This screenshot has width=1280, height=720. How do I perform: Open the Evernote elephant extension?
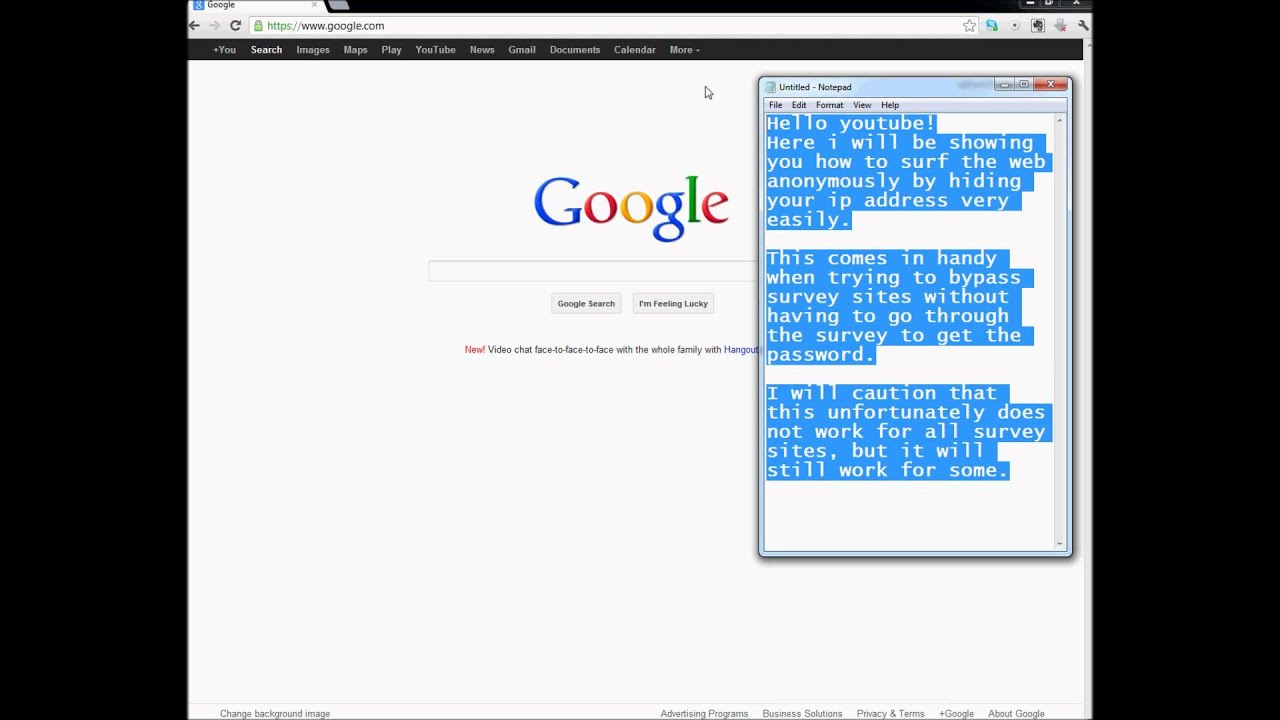point(1038,26)
